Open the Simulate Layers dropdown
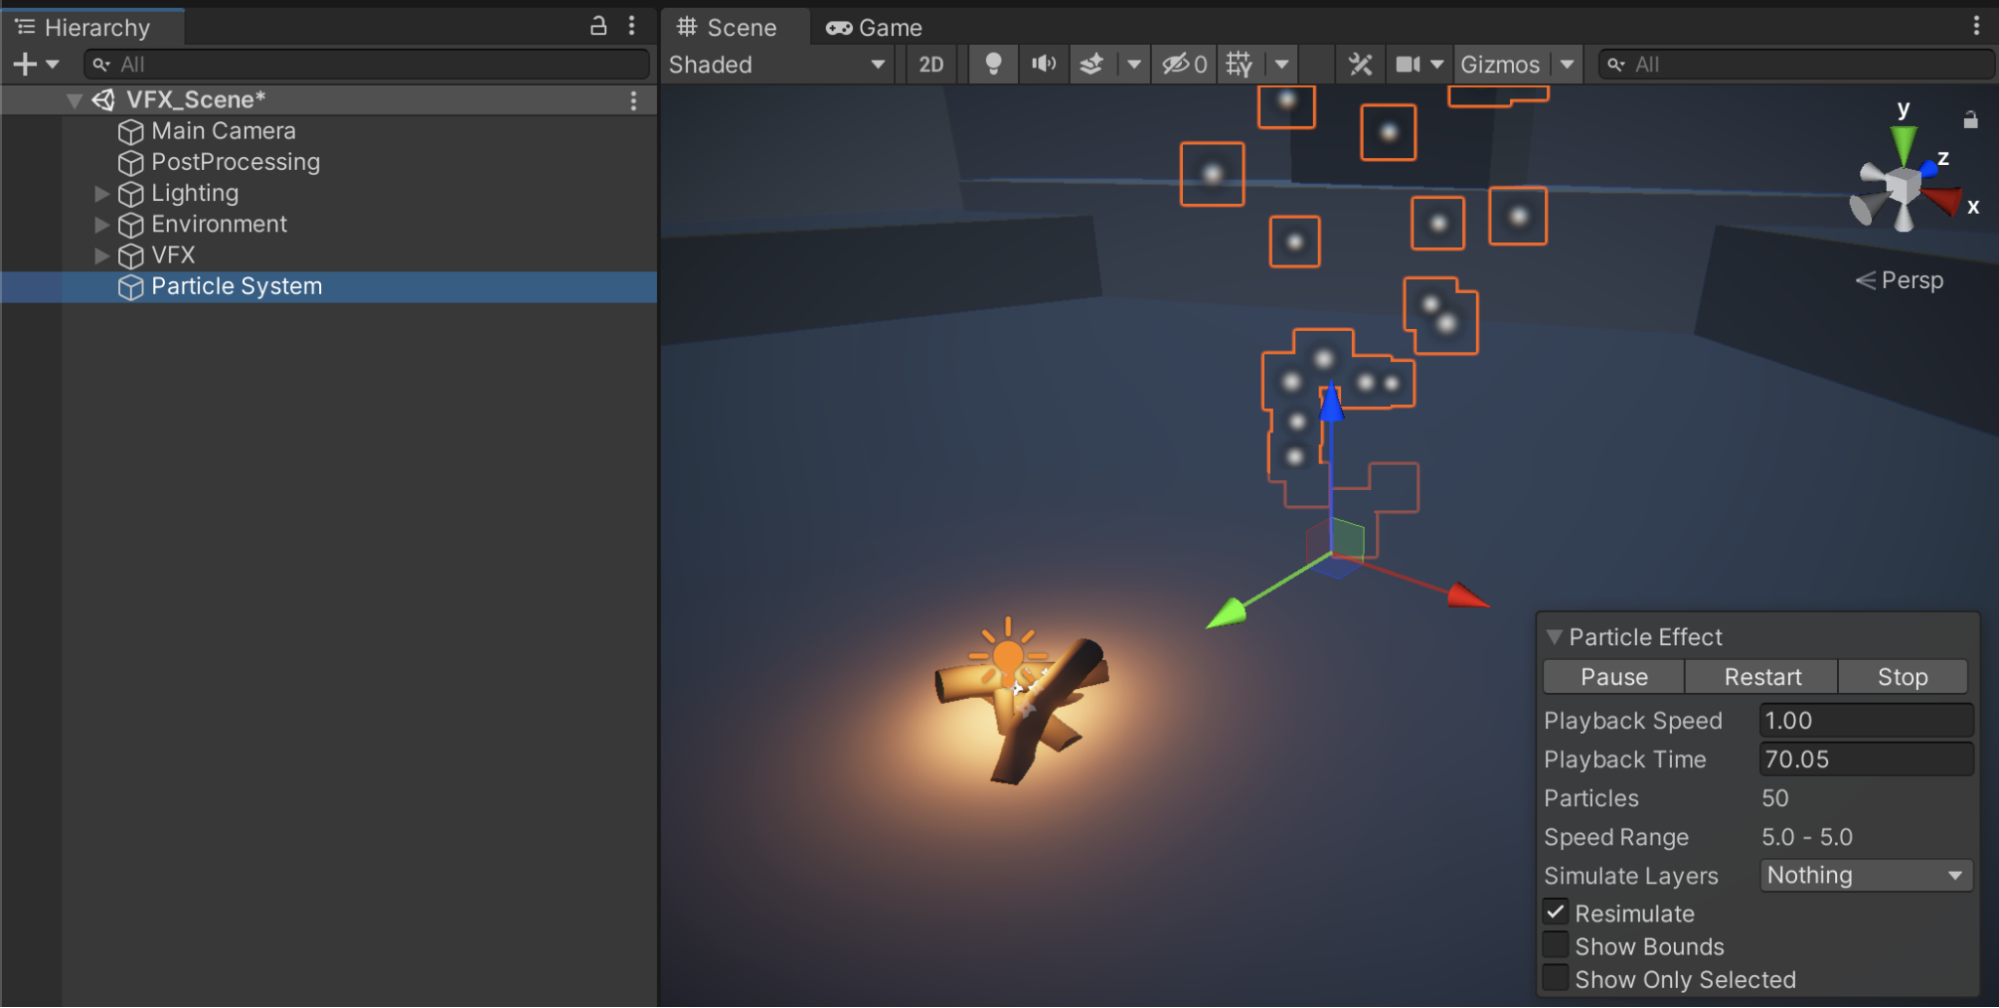Viewport: 1999px width, 1008px height. [x=1865, y=875]
